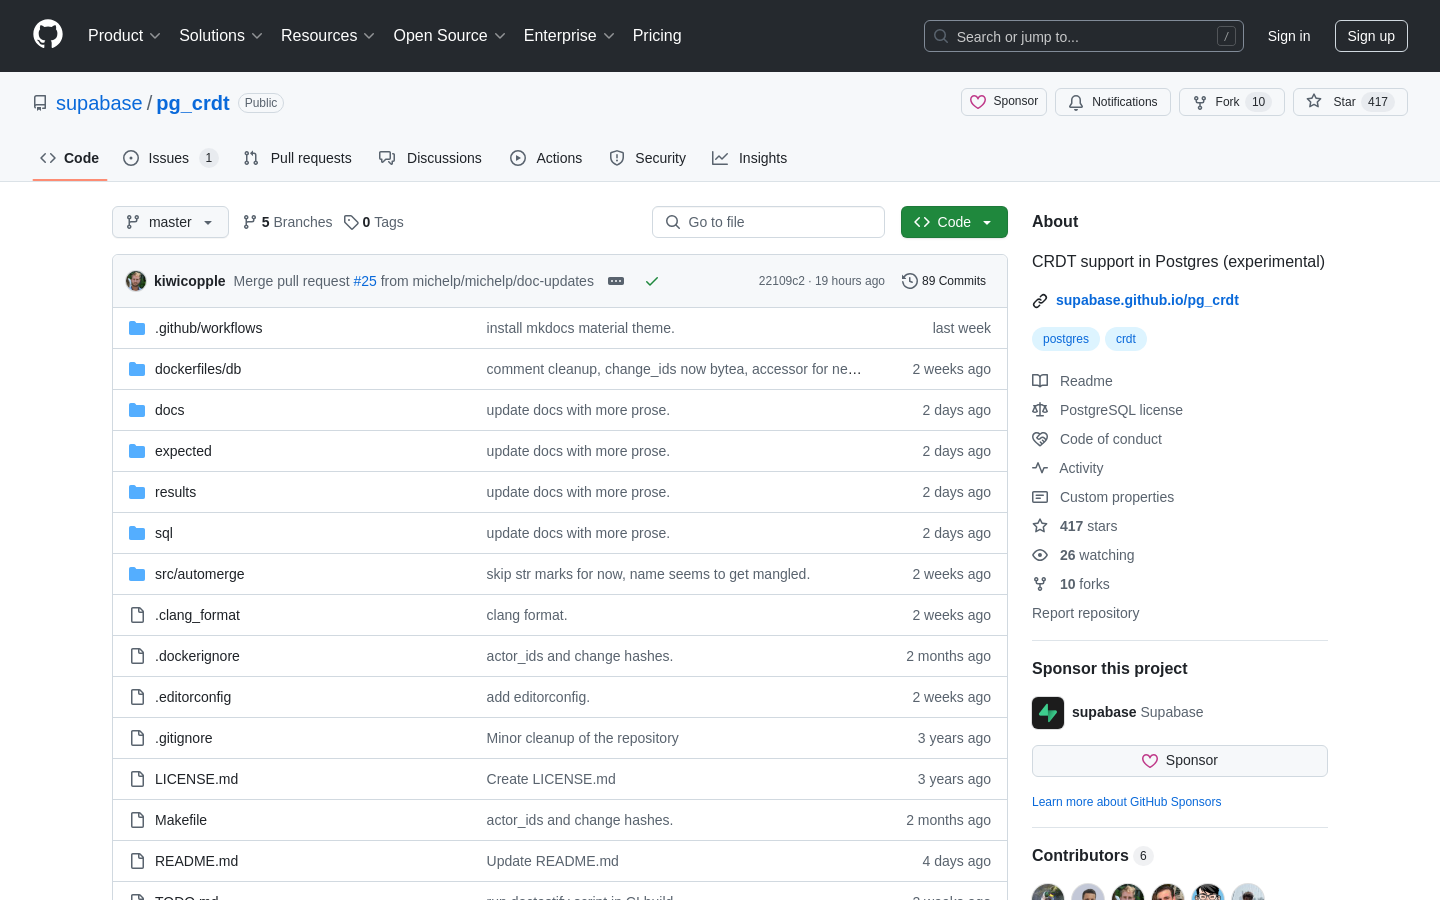Click the green checkmark build status icon
The width and height of the screenshot is (1440, 900).
pyautogui.click(x=652, y=281)
